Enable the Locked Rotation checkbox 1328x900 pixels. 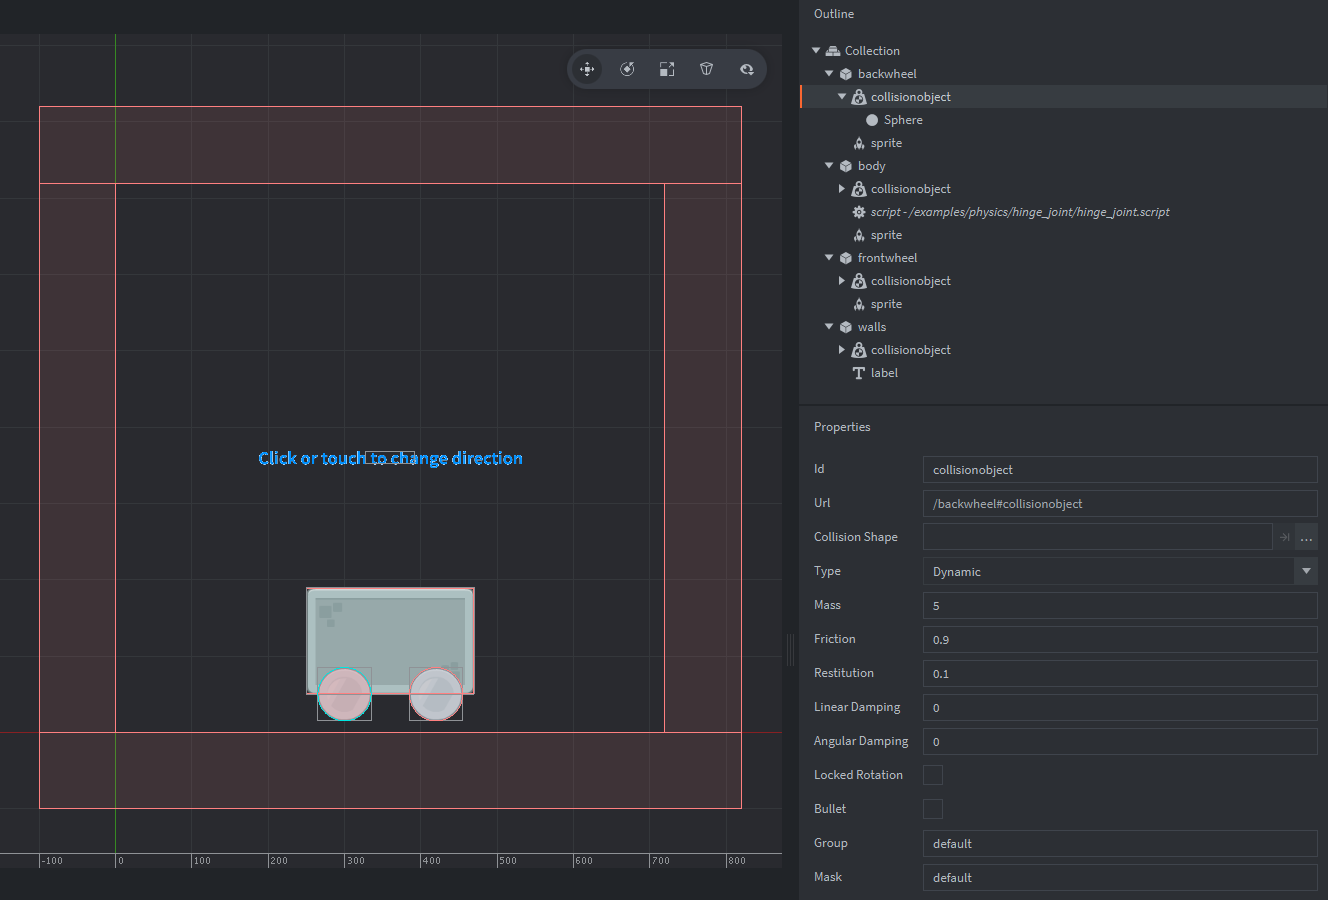(x=932, y=775)
